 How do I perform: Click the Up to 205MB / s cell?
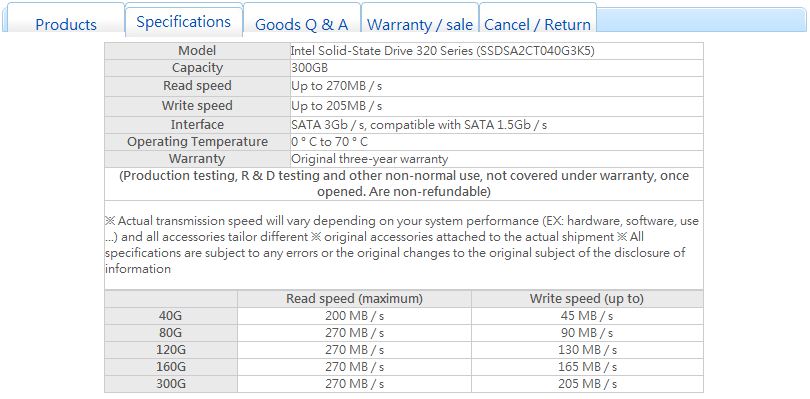click(x=496, y=106)
